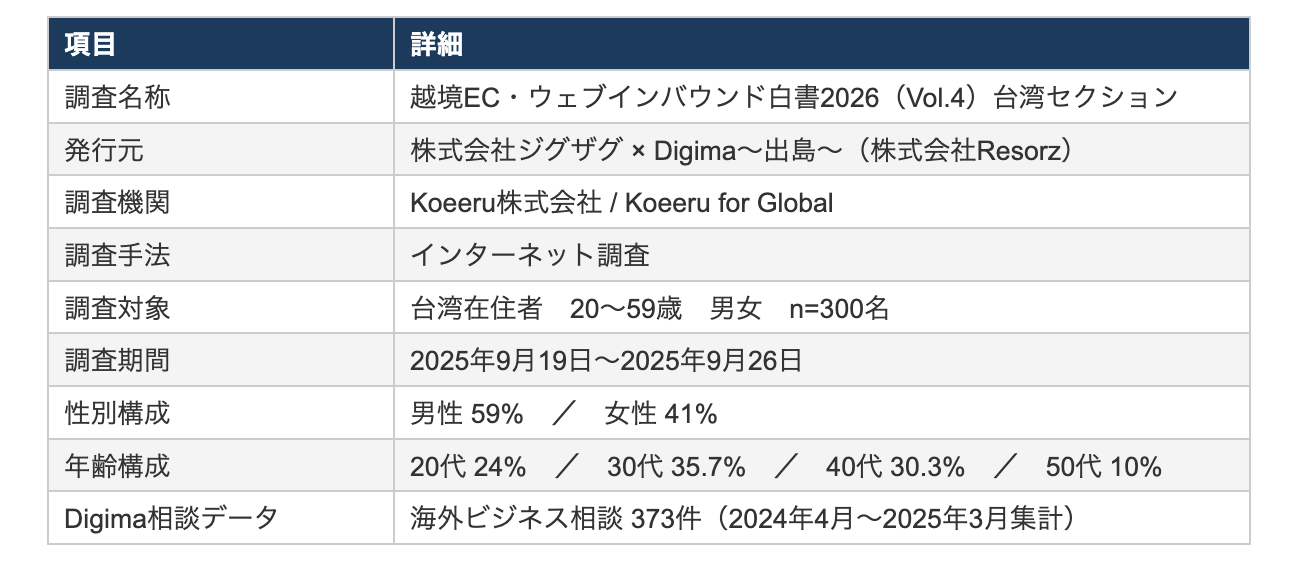Viewport: 1310px width, 574px height.
Task: Select the 発行元 label cell
Action: pyautogui.click(x=104, y=150)
